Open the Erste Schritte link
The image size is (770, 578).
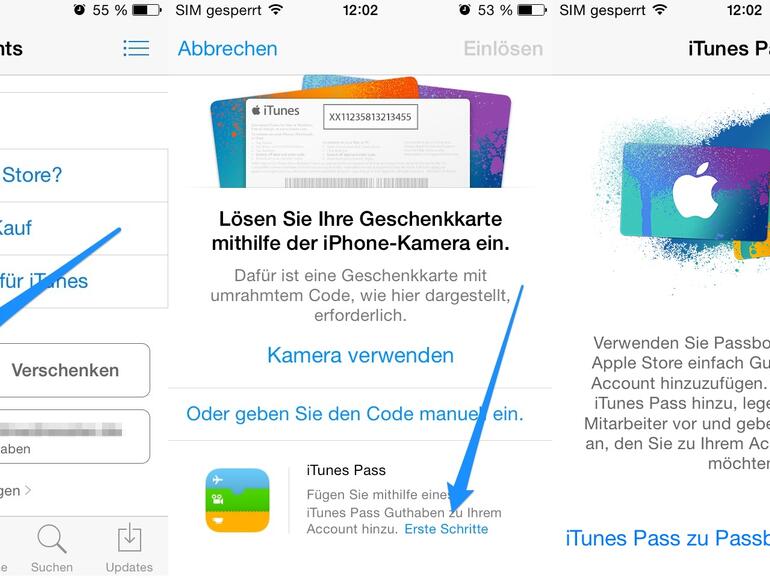[x=446, y=529]
